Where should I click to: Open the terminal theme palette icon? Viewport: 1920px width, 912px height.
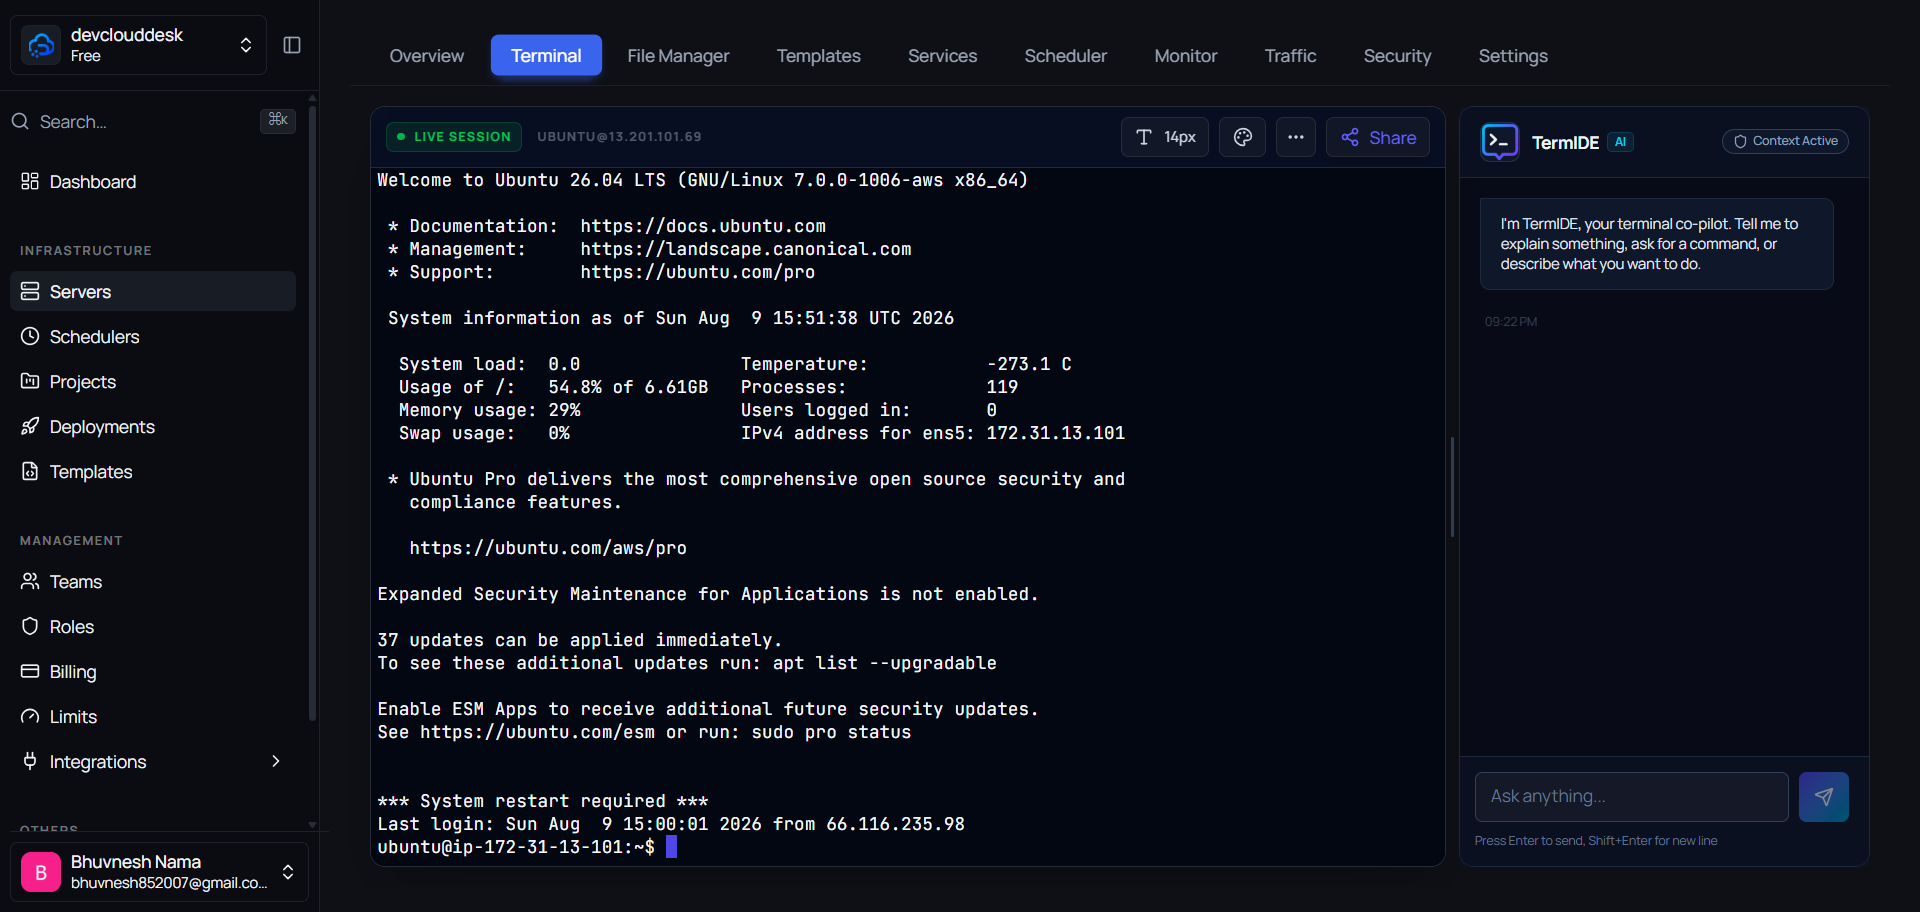1242,137
